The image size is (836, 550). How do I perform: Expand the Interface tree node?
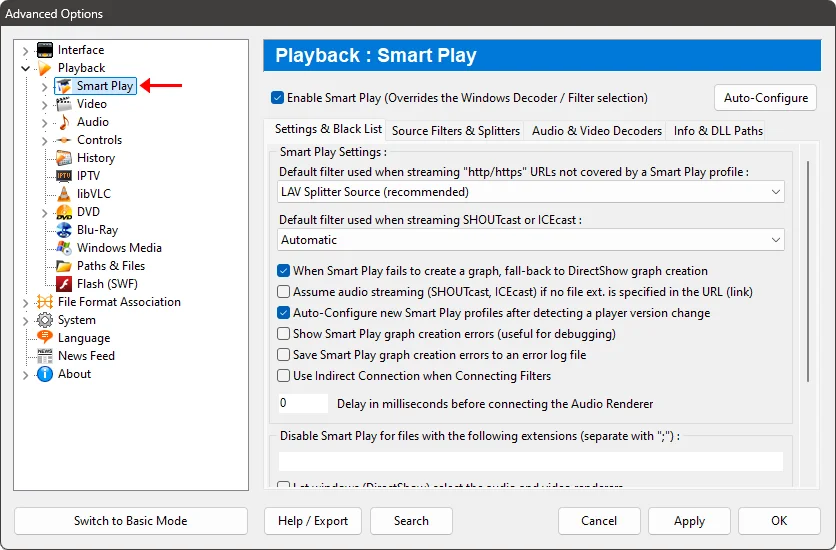pyautogui.click(x=25, y=51)
